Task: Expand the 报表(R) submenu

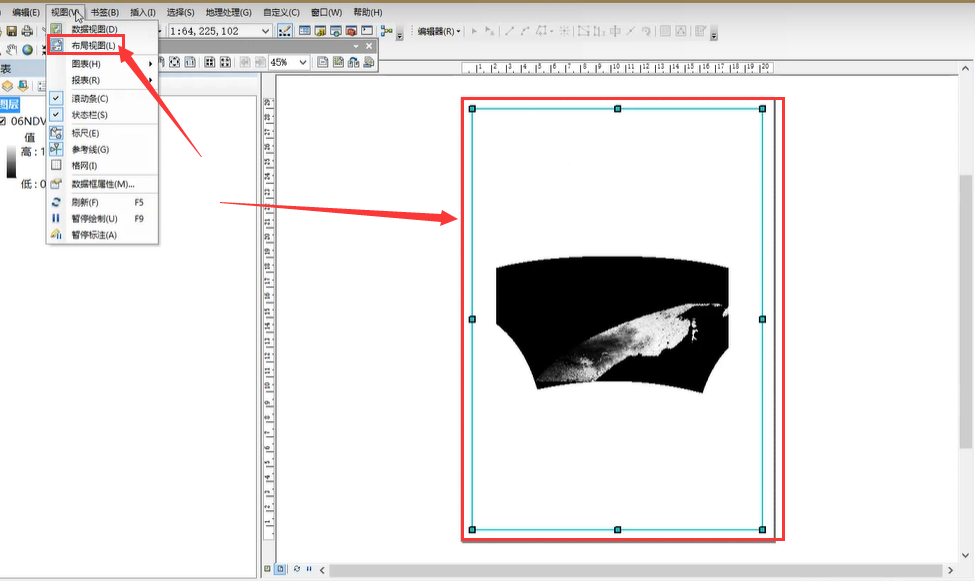Action: coord(103,80)
